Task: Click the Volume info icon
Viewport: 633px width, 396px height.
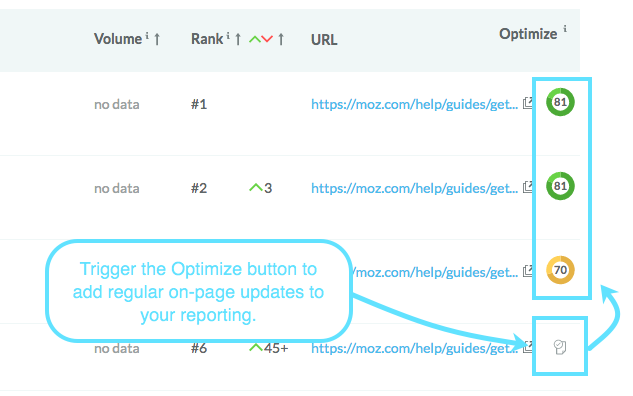Action: coord(147,36)
